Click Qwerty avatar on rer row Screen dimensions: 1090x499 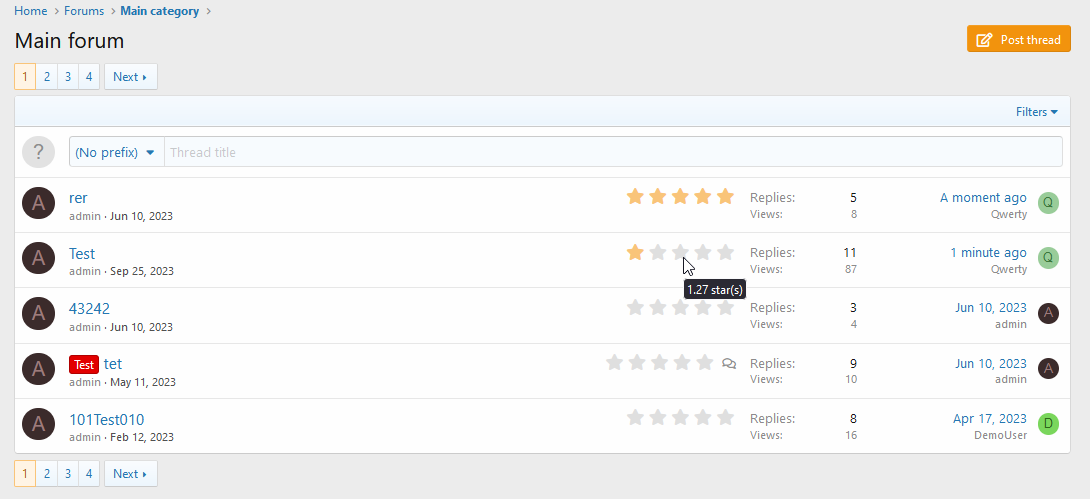[x=1048, y=203]
